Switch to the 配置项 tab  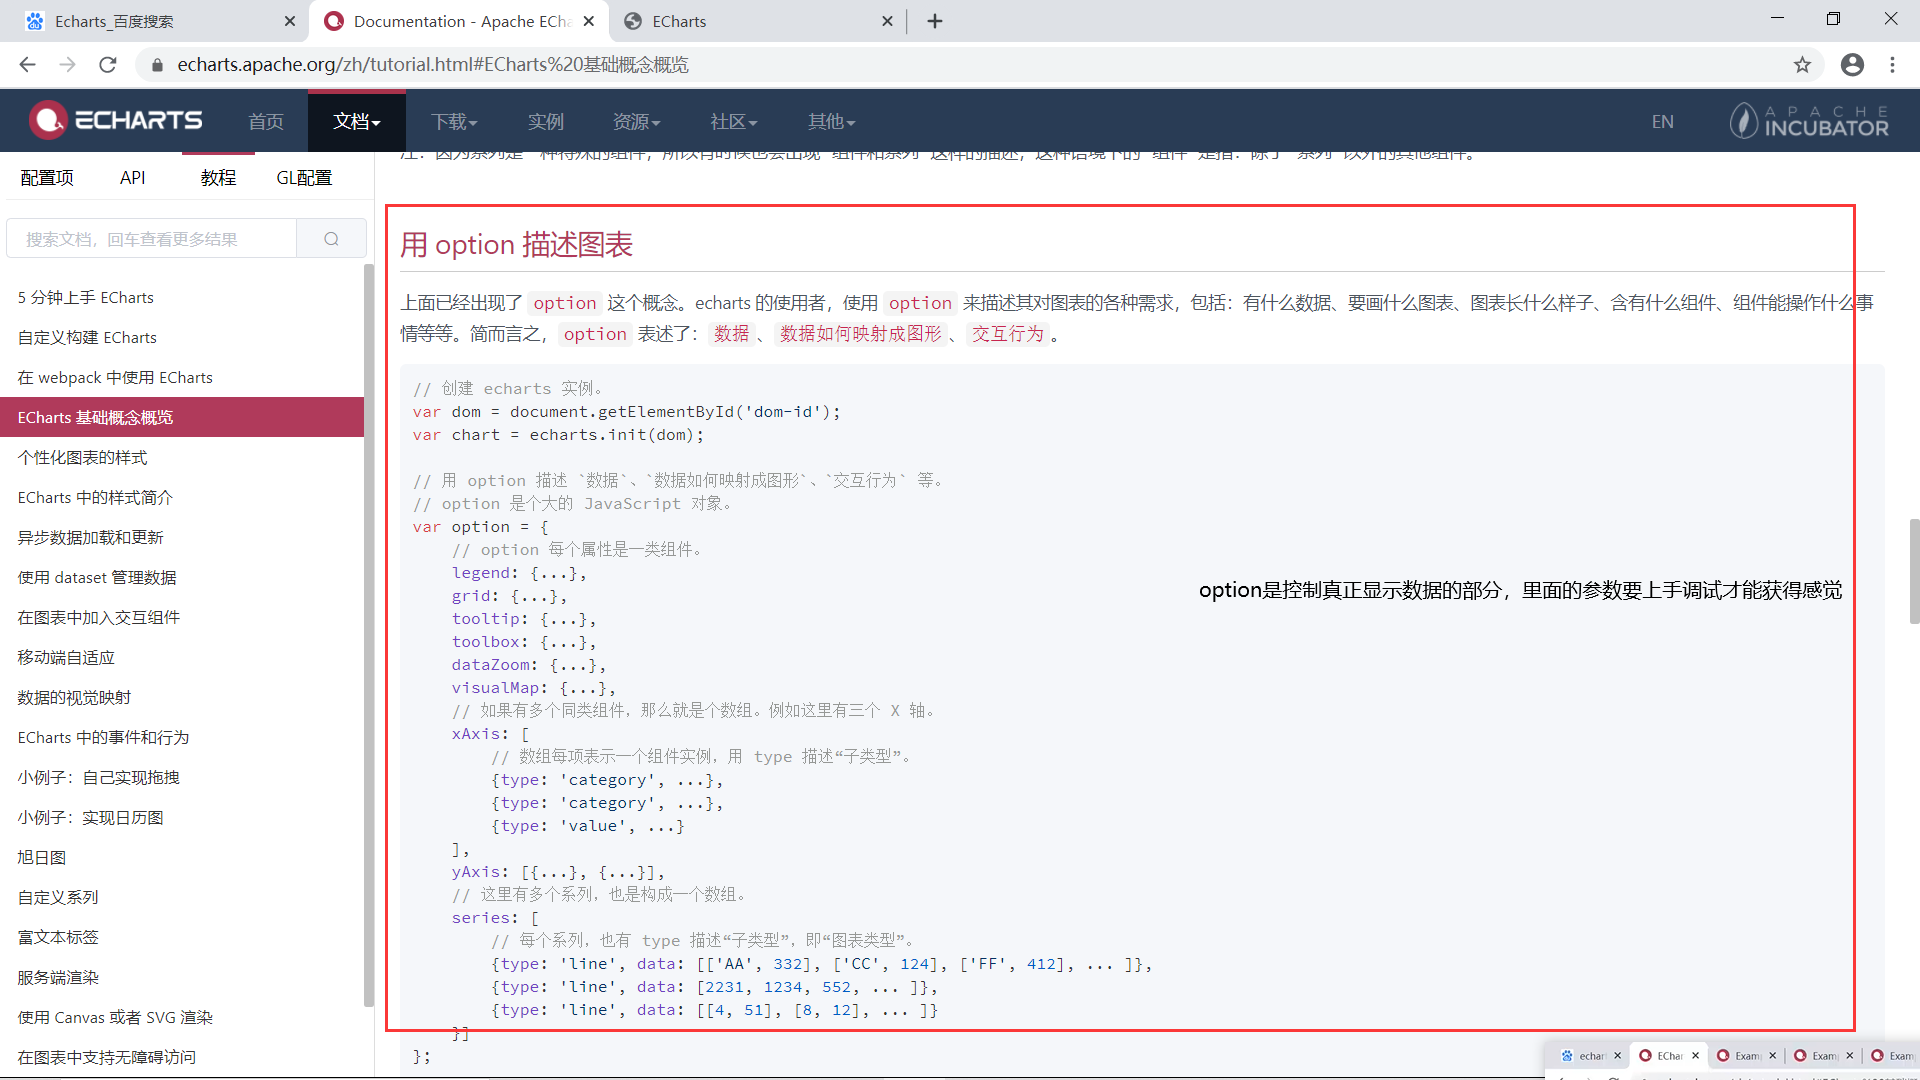point(47,178)
